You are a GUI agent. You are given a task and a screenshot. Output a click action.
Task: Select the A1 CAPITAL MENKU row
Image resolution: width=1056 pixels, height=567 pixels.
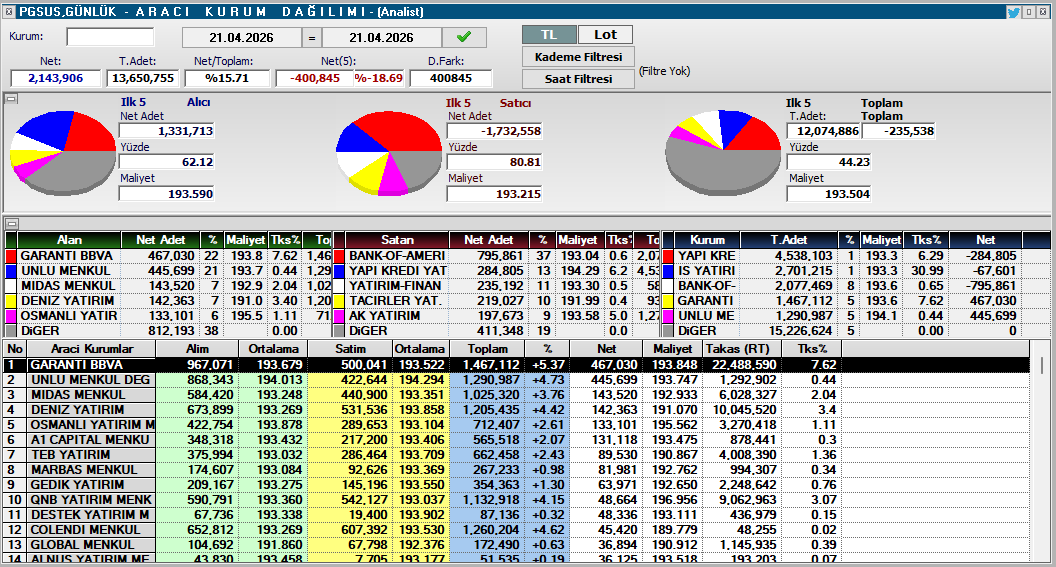(x=517, y=440)
